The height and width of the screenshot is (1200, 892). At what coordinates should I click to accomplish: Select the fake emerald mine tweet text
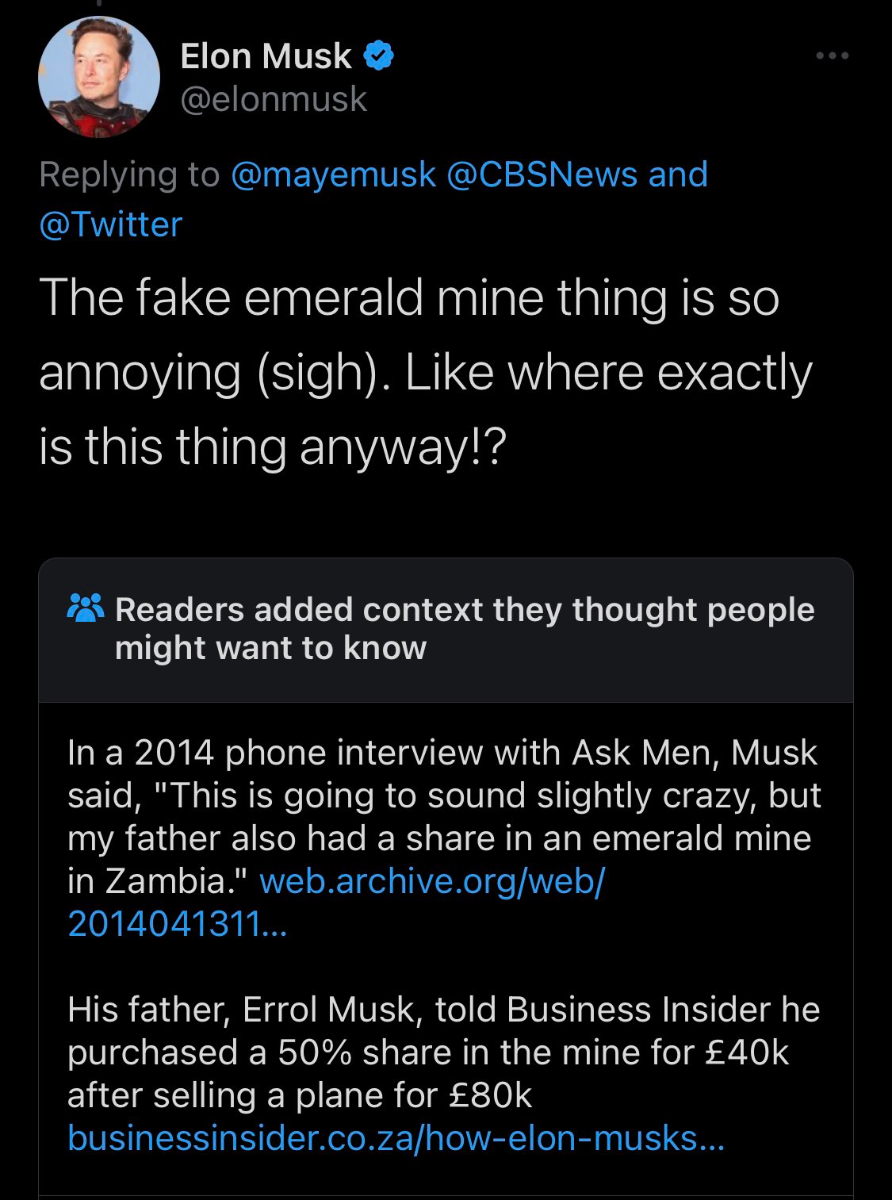tap(424, 372)
